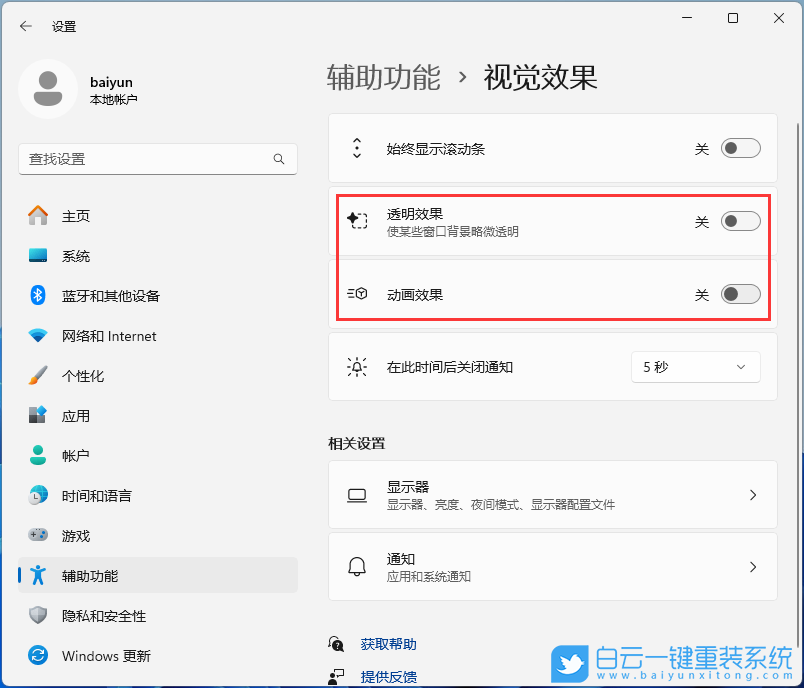Enable the 动画效果 switch

[740, 293]
